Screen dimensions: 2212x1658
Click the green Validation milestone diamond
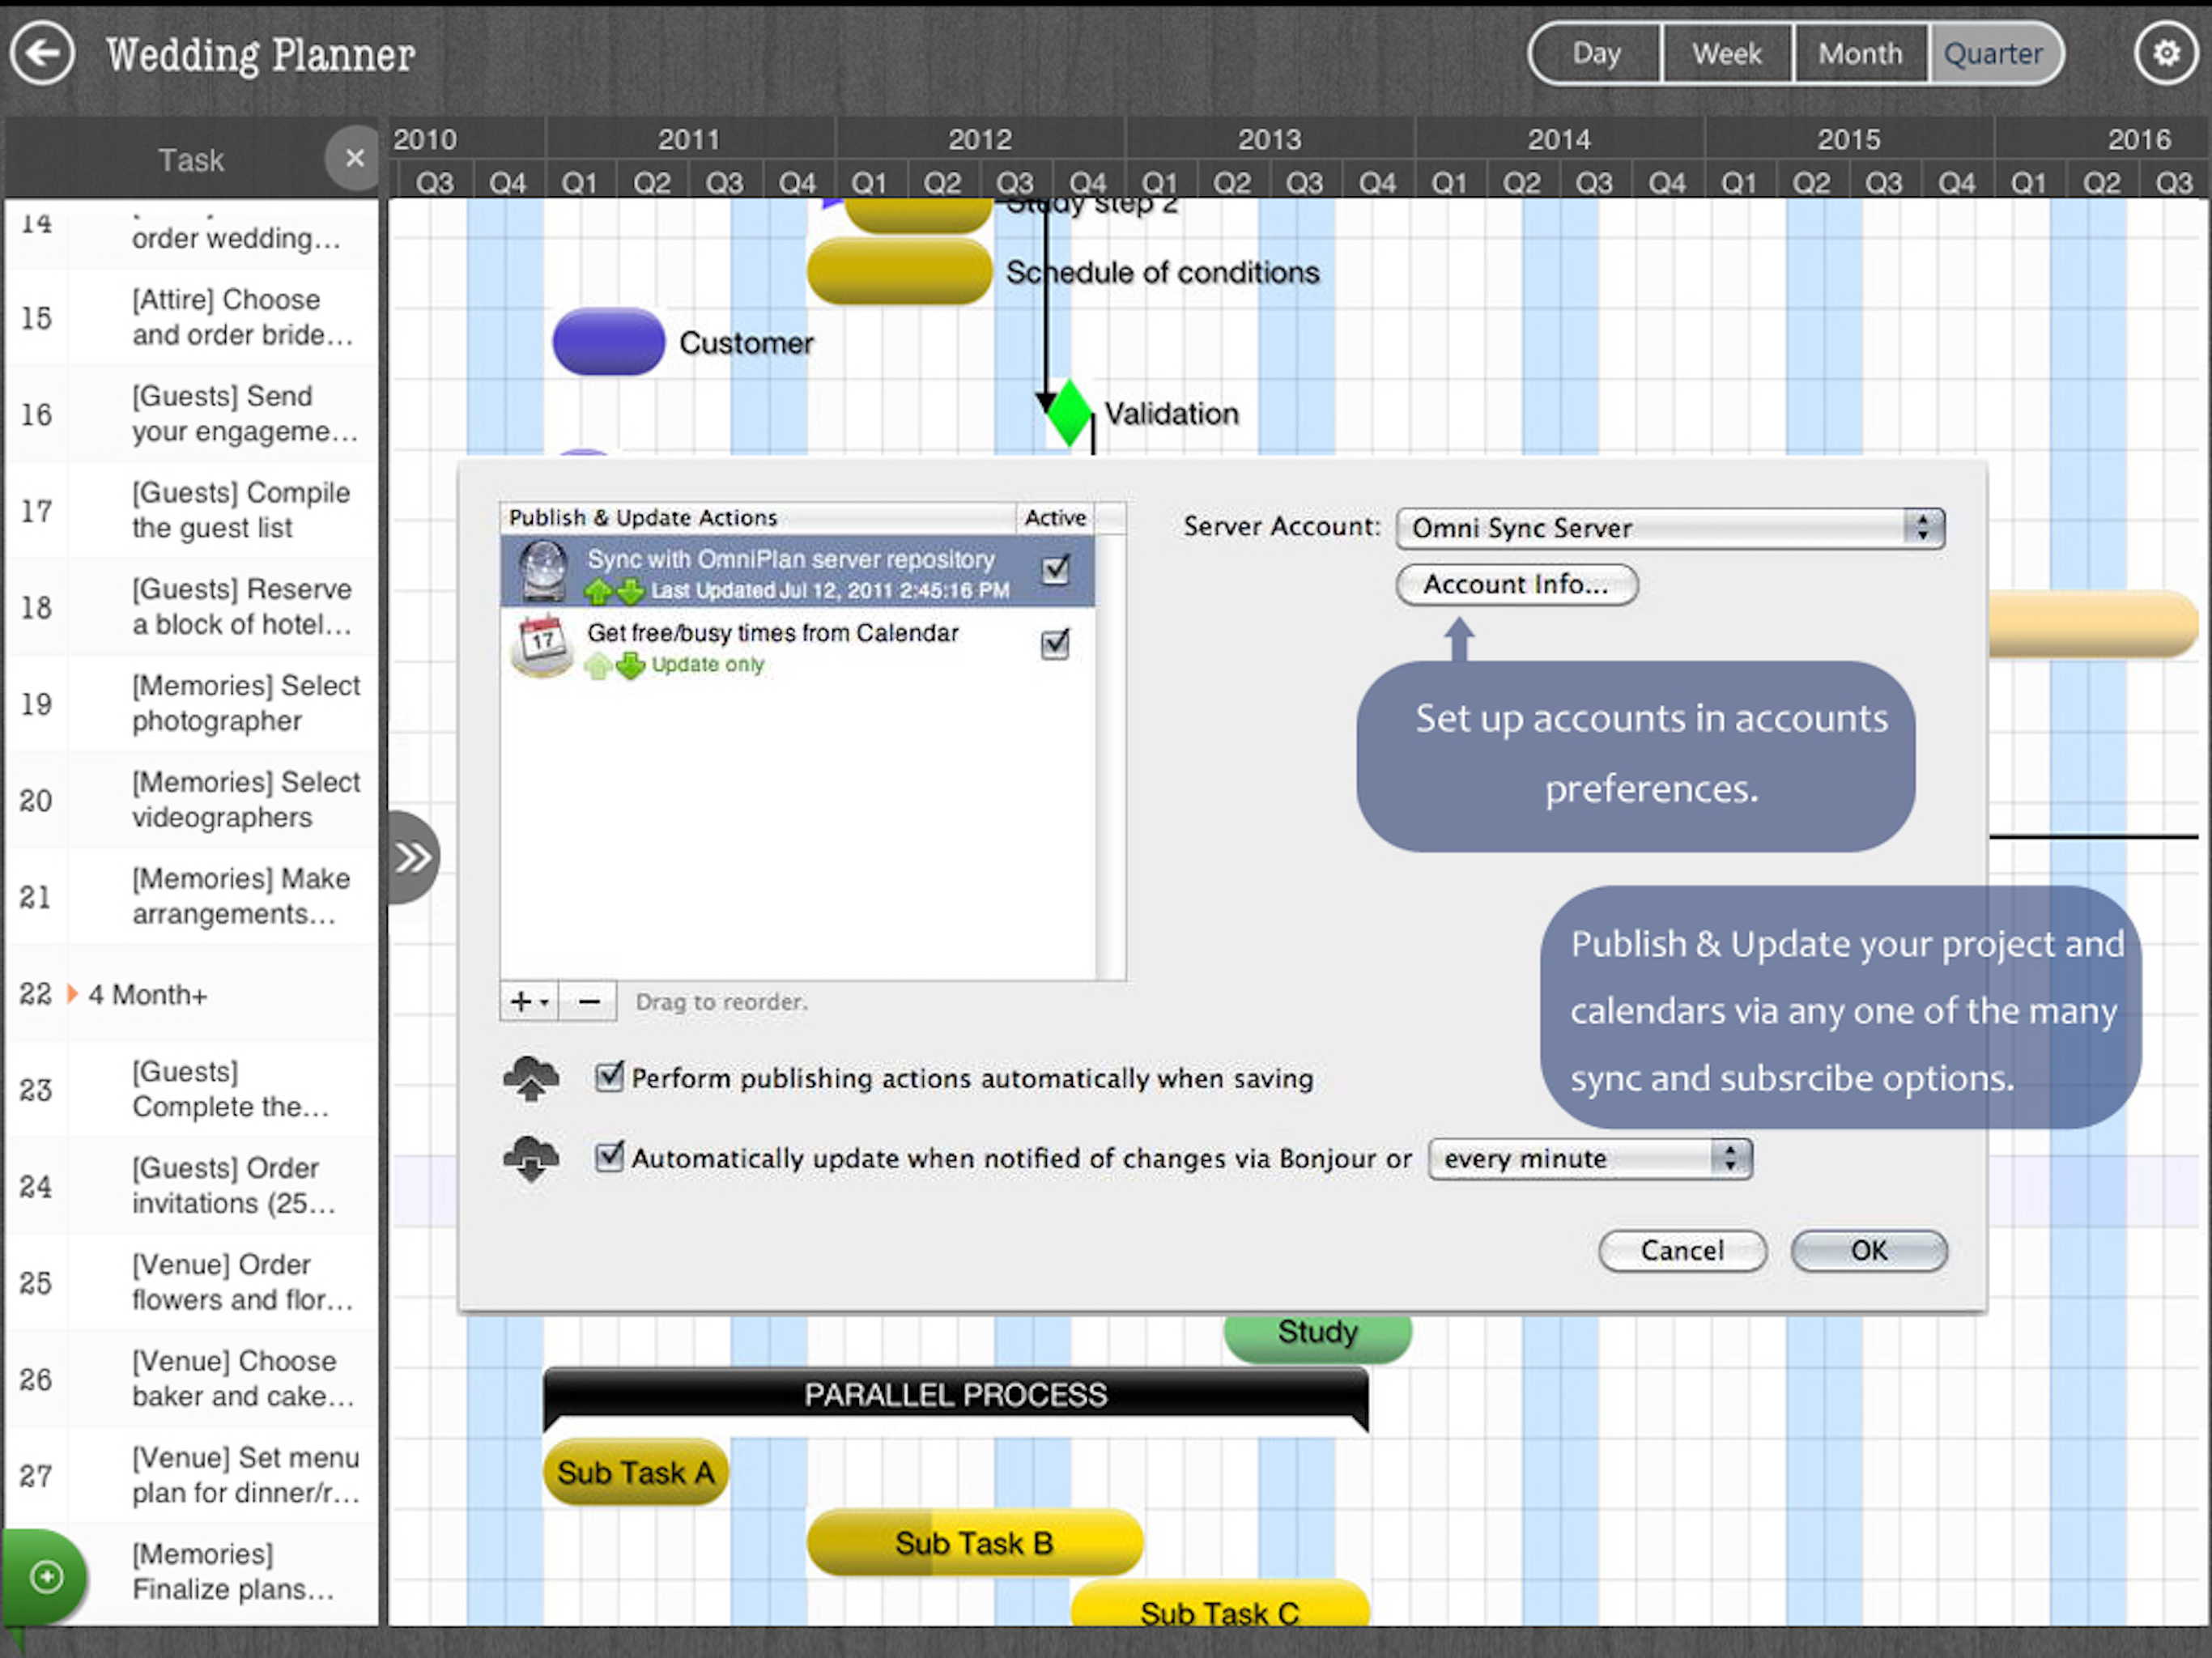click(x=1069, y=411)
